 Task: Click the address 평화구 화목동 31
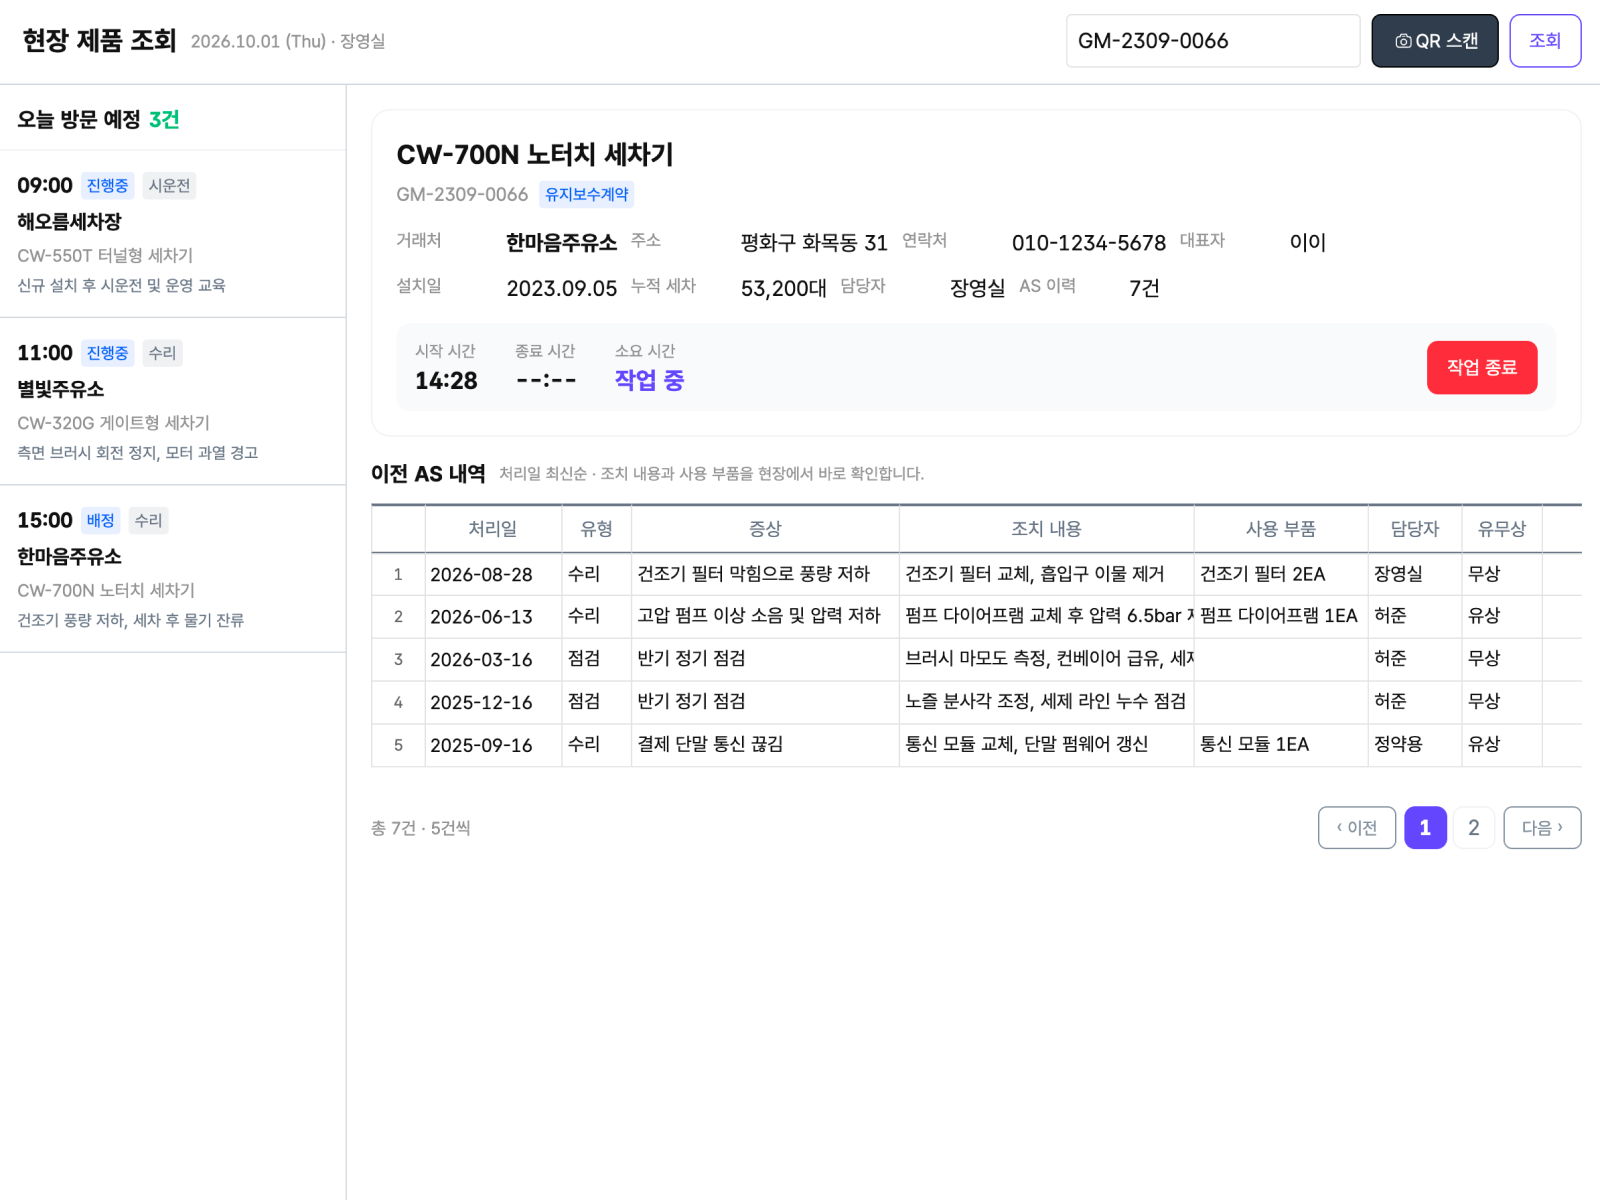(x=814, y=243)
